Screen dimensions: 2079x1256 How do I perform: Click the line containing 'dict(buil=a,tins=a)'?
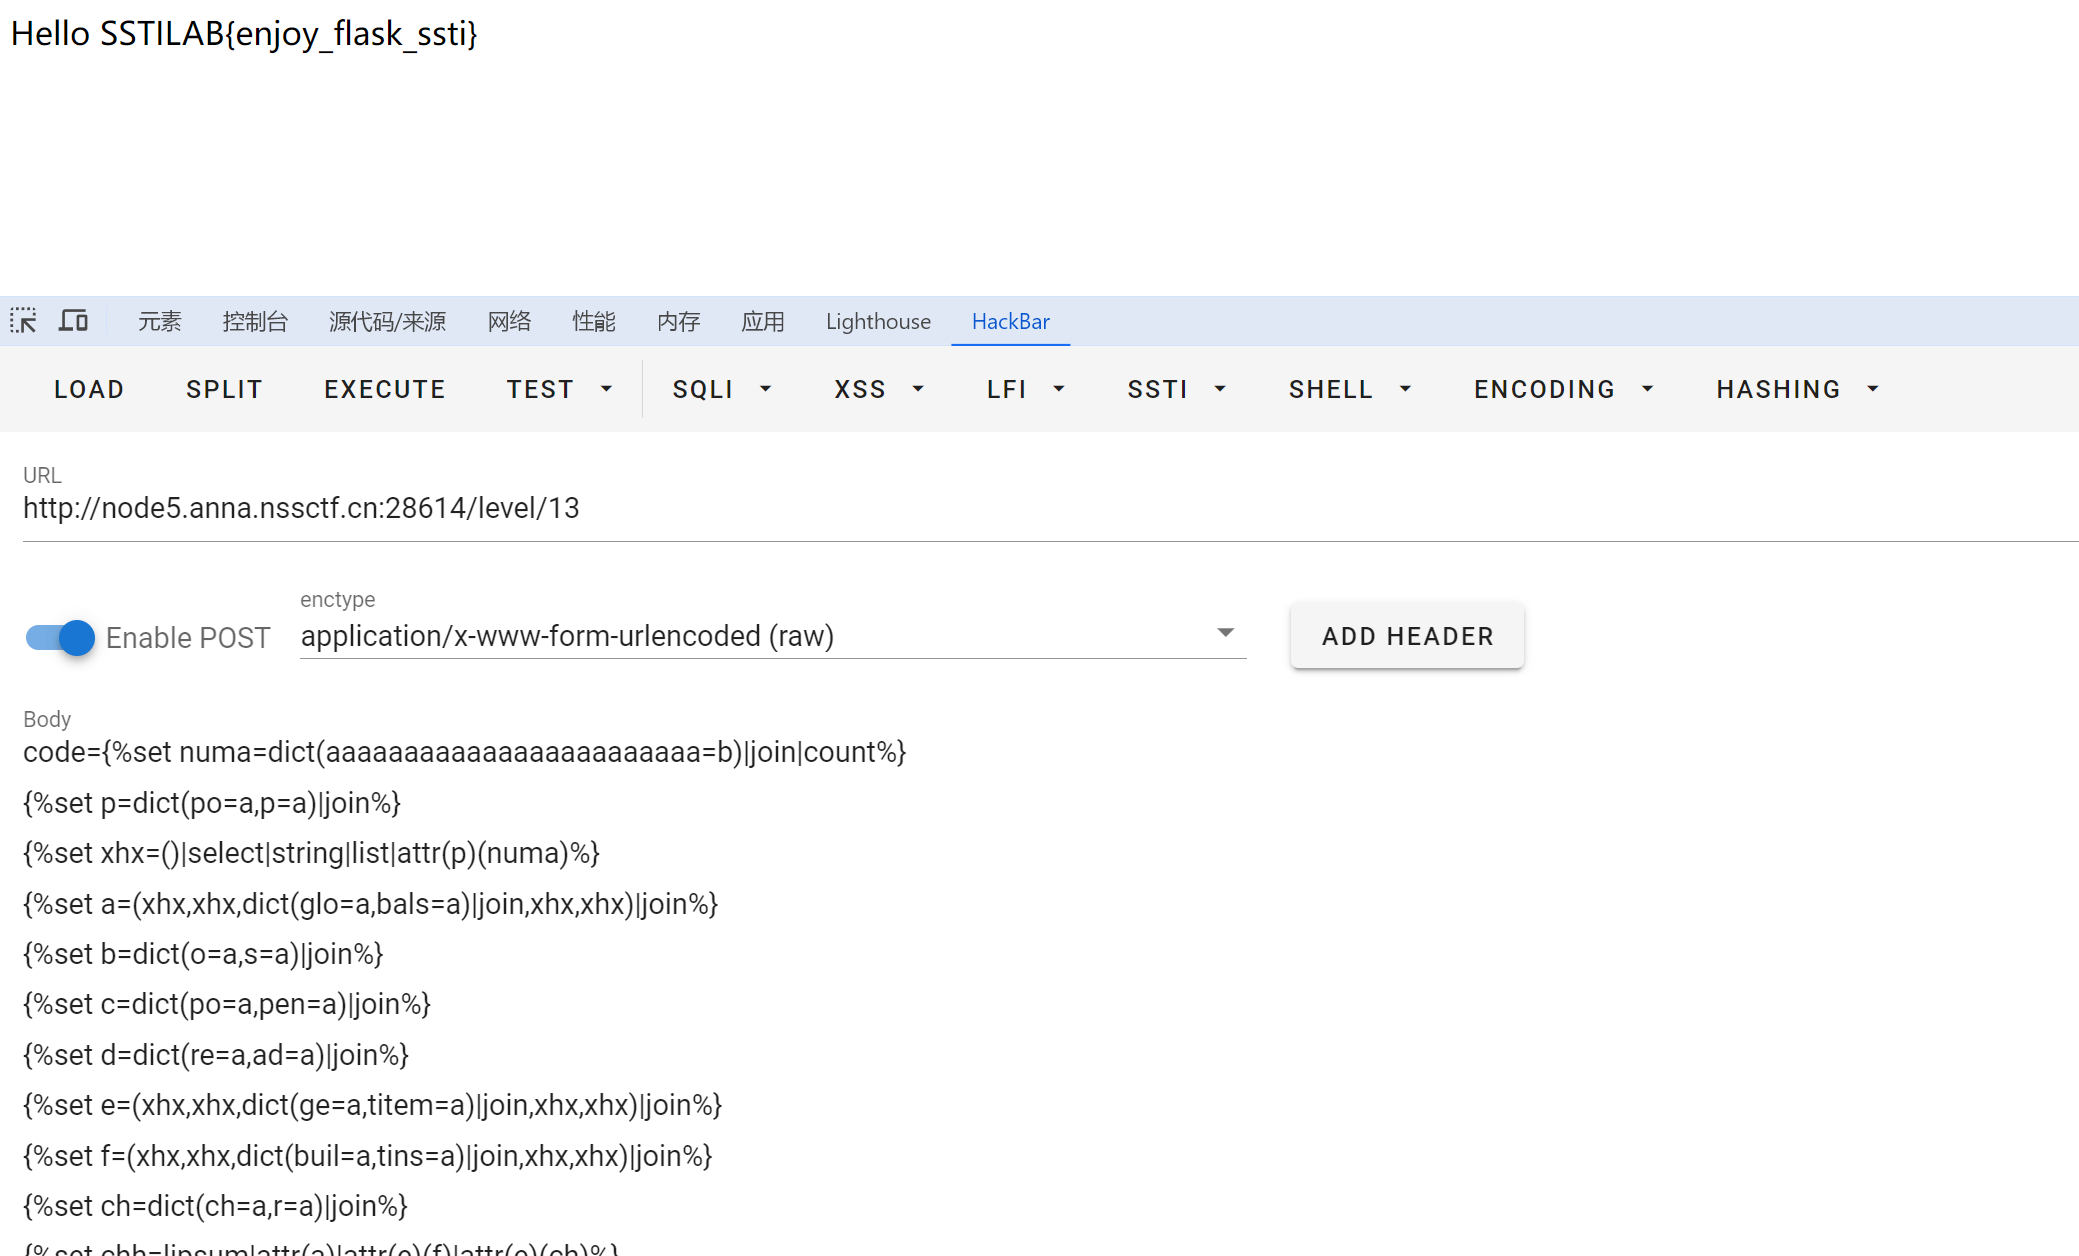pyautogui.click(x=368, y=1156)
